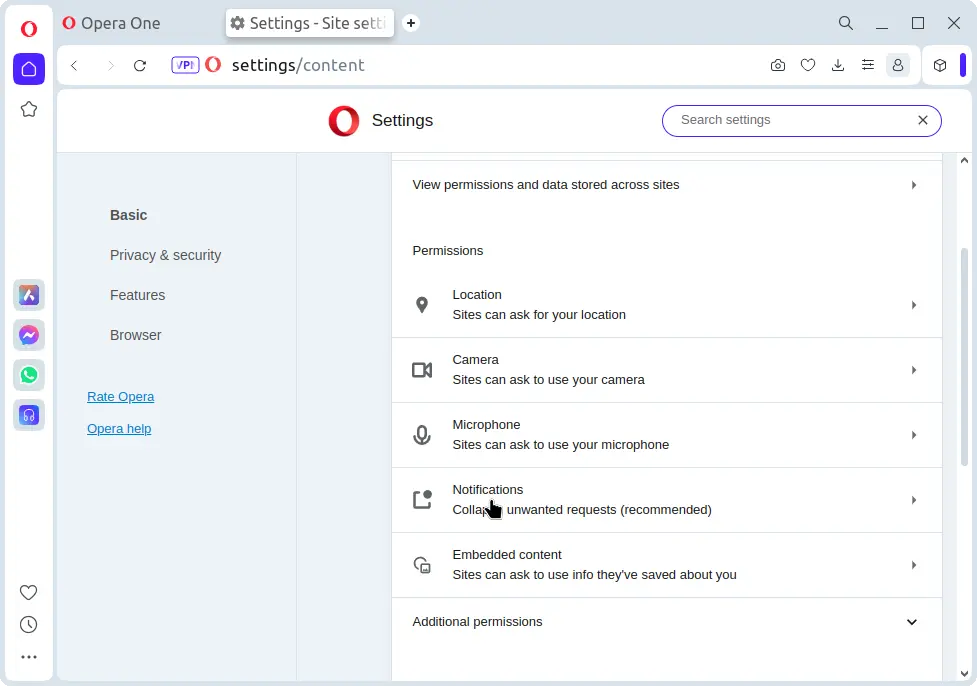Open Location permission settings

[x=666, y=305]
